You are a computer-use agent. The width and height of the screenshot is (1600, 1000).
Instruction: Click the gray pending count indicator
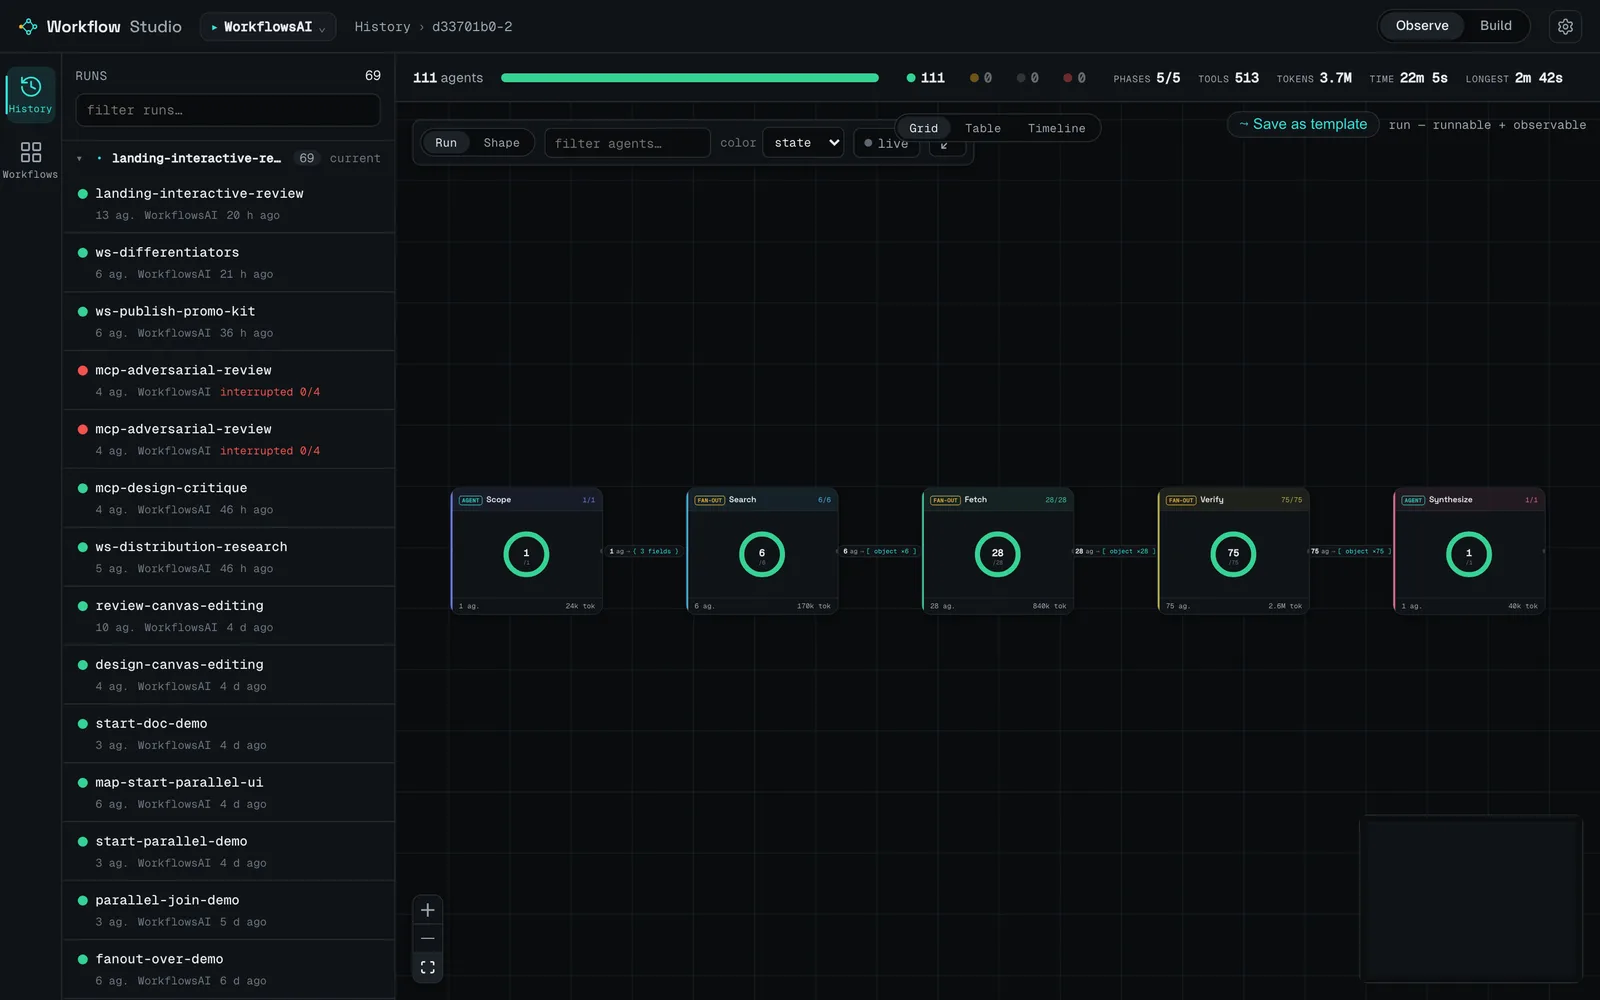1028,78
